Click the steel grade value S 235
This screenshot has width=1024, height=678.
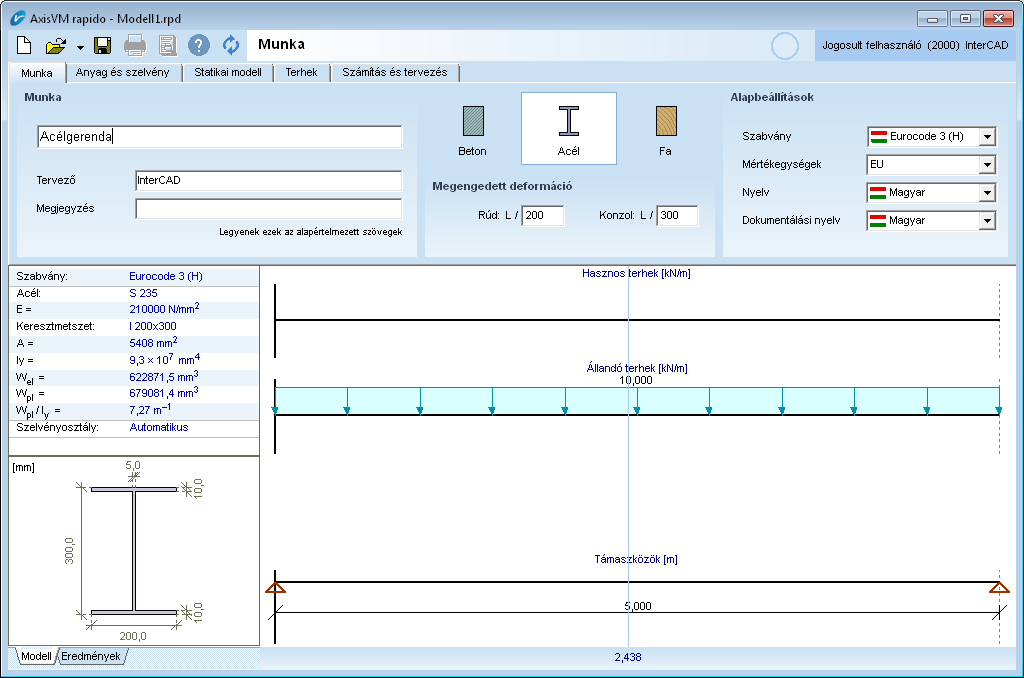click(x=144, y=293)
